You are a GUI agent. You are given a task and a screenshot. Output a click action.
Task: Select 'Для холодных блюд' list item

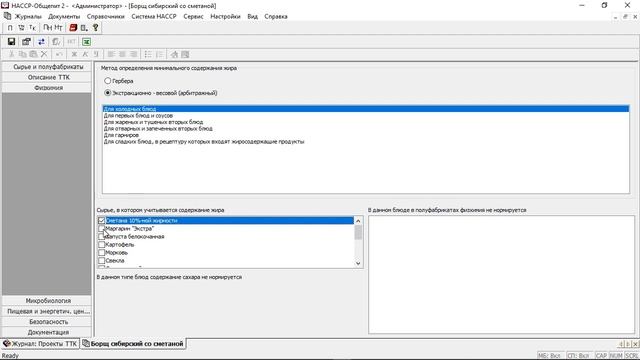[366, 109]
